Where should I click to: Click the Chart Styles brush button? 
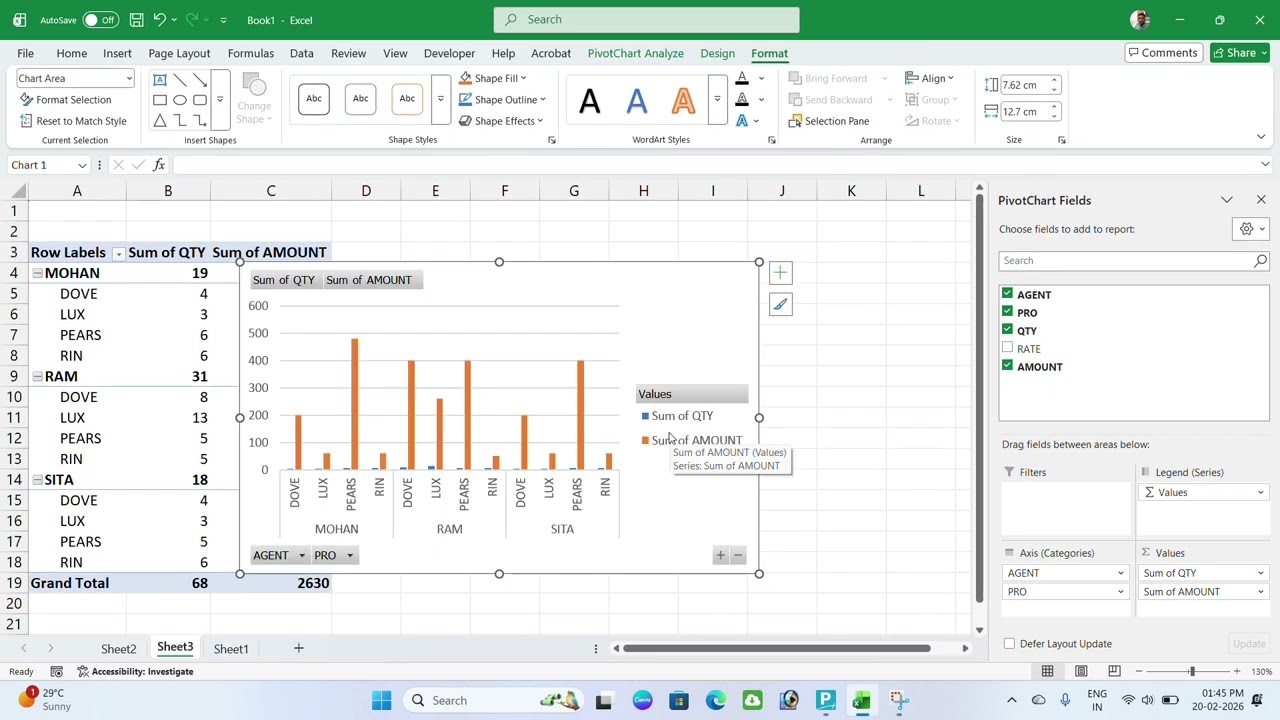click(x=780, y=306)
